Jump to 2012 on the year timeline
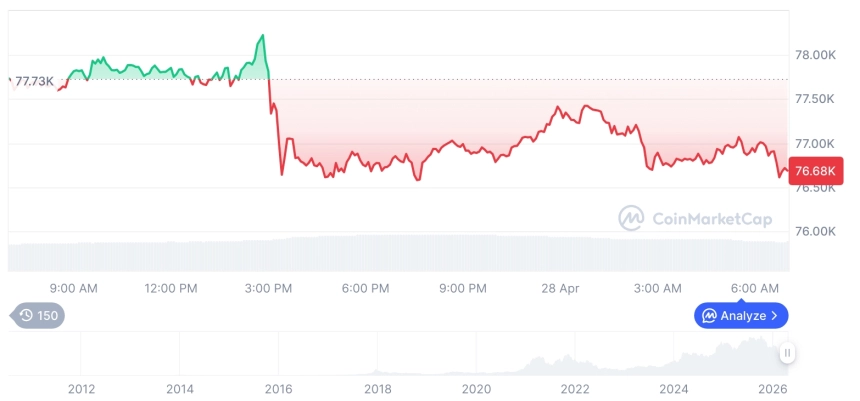The width and height of the screenshot is (860, 401). (x=81, y=389)
